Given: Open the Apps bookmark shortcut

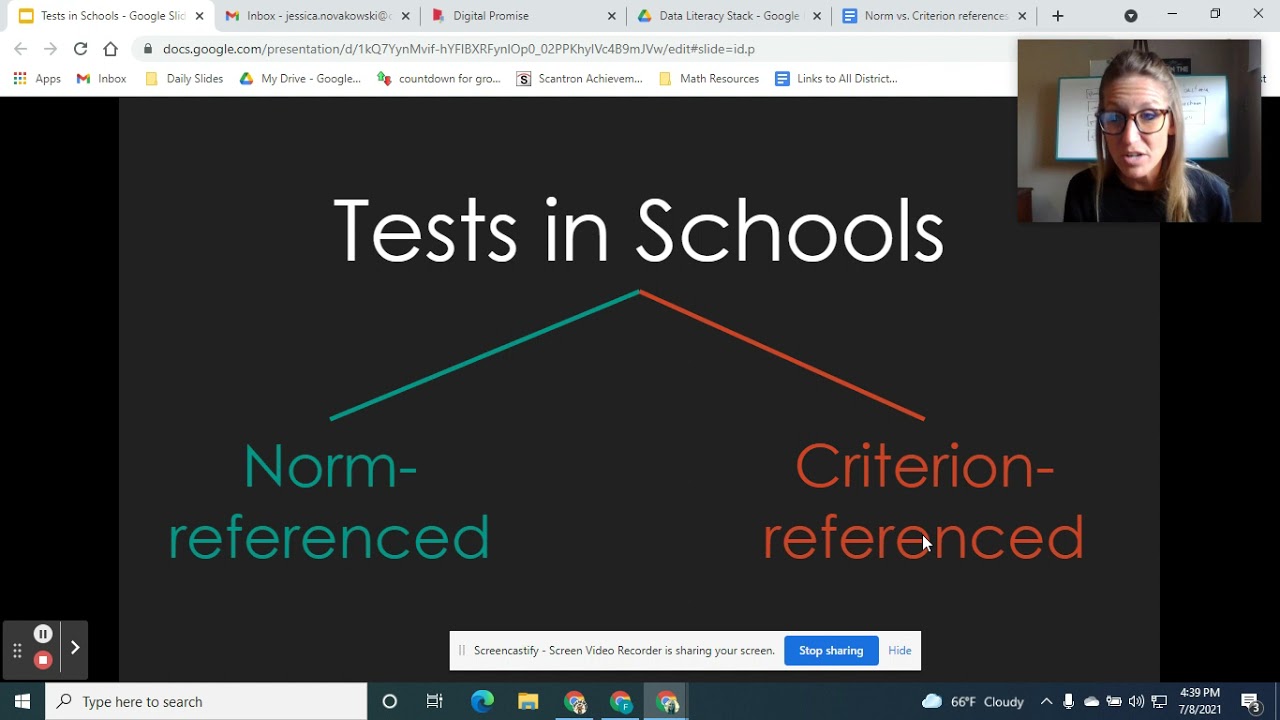Looking at the screenshot, I should point(37,79).
